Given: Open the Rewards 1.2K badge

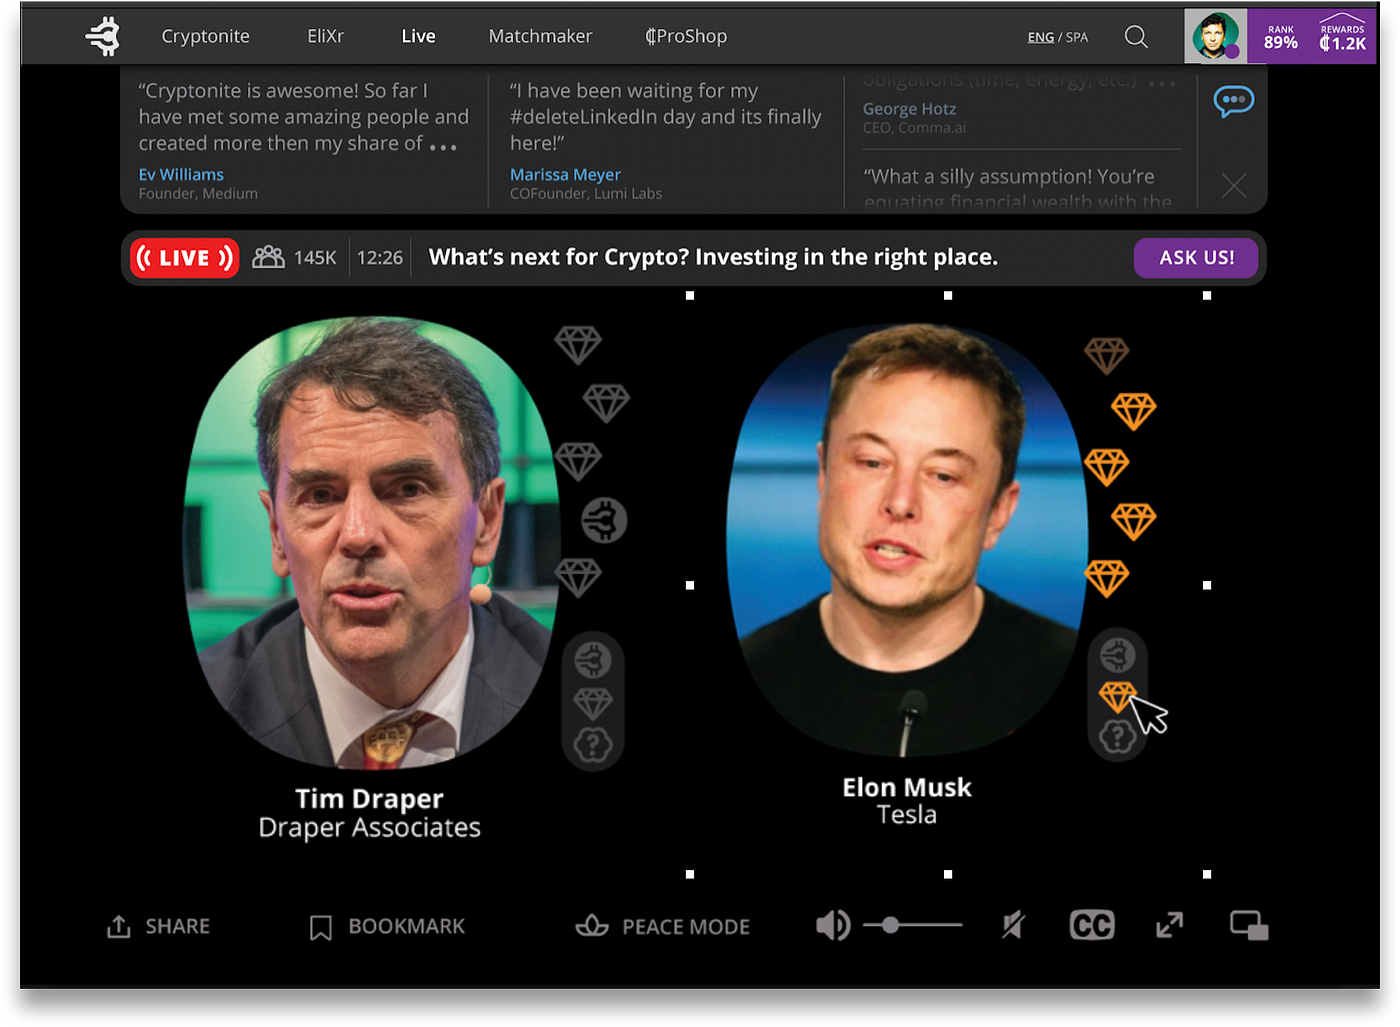Looking at the screenshot, I should click(1342, 33).
